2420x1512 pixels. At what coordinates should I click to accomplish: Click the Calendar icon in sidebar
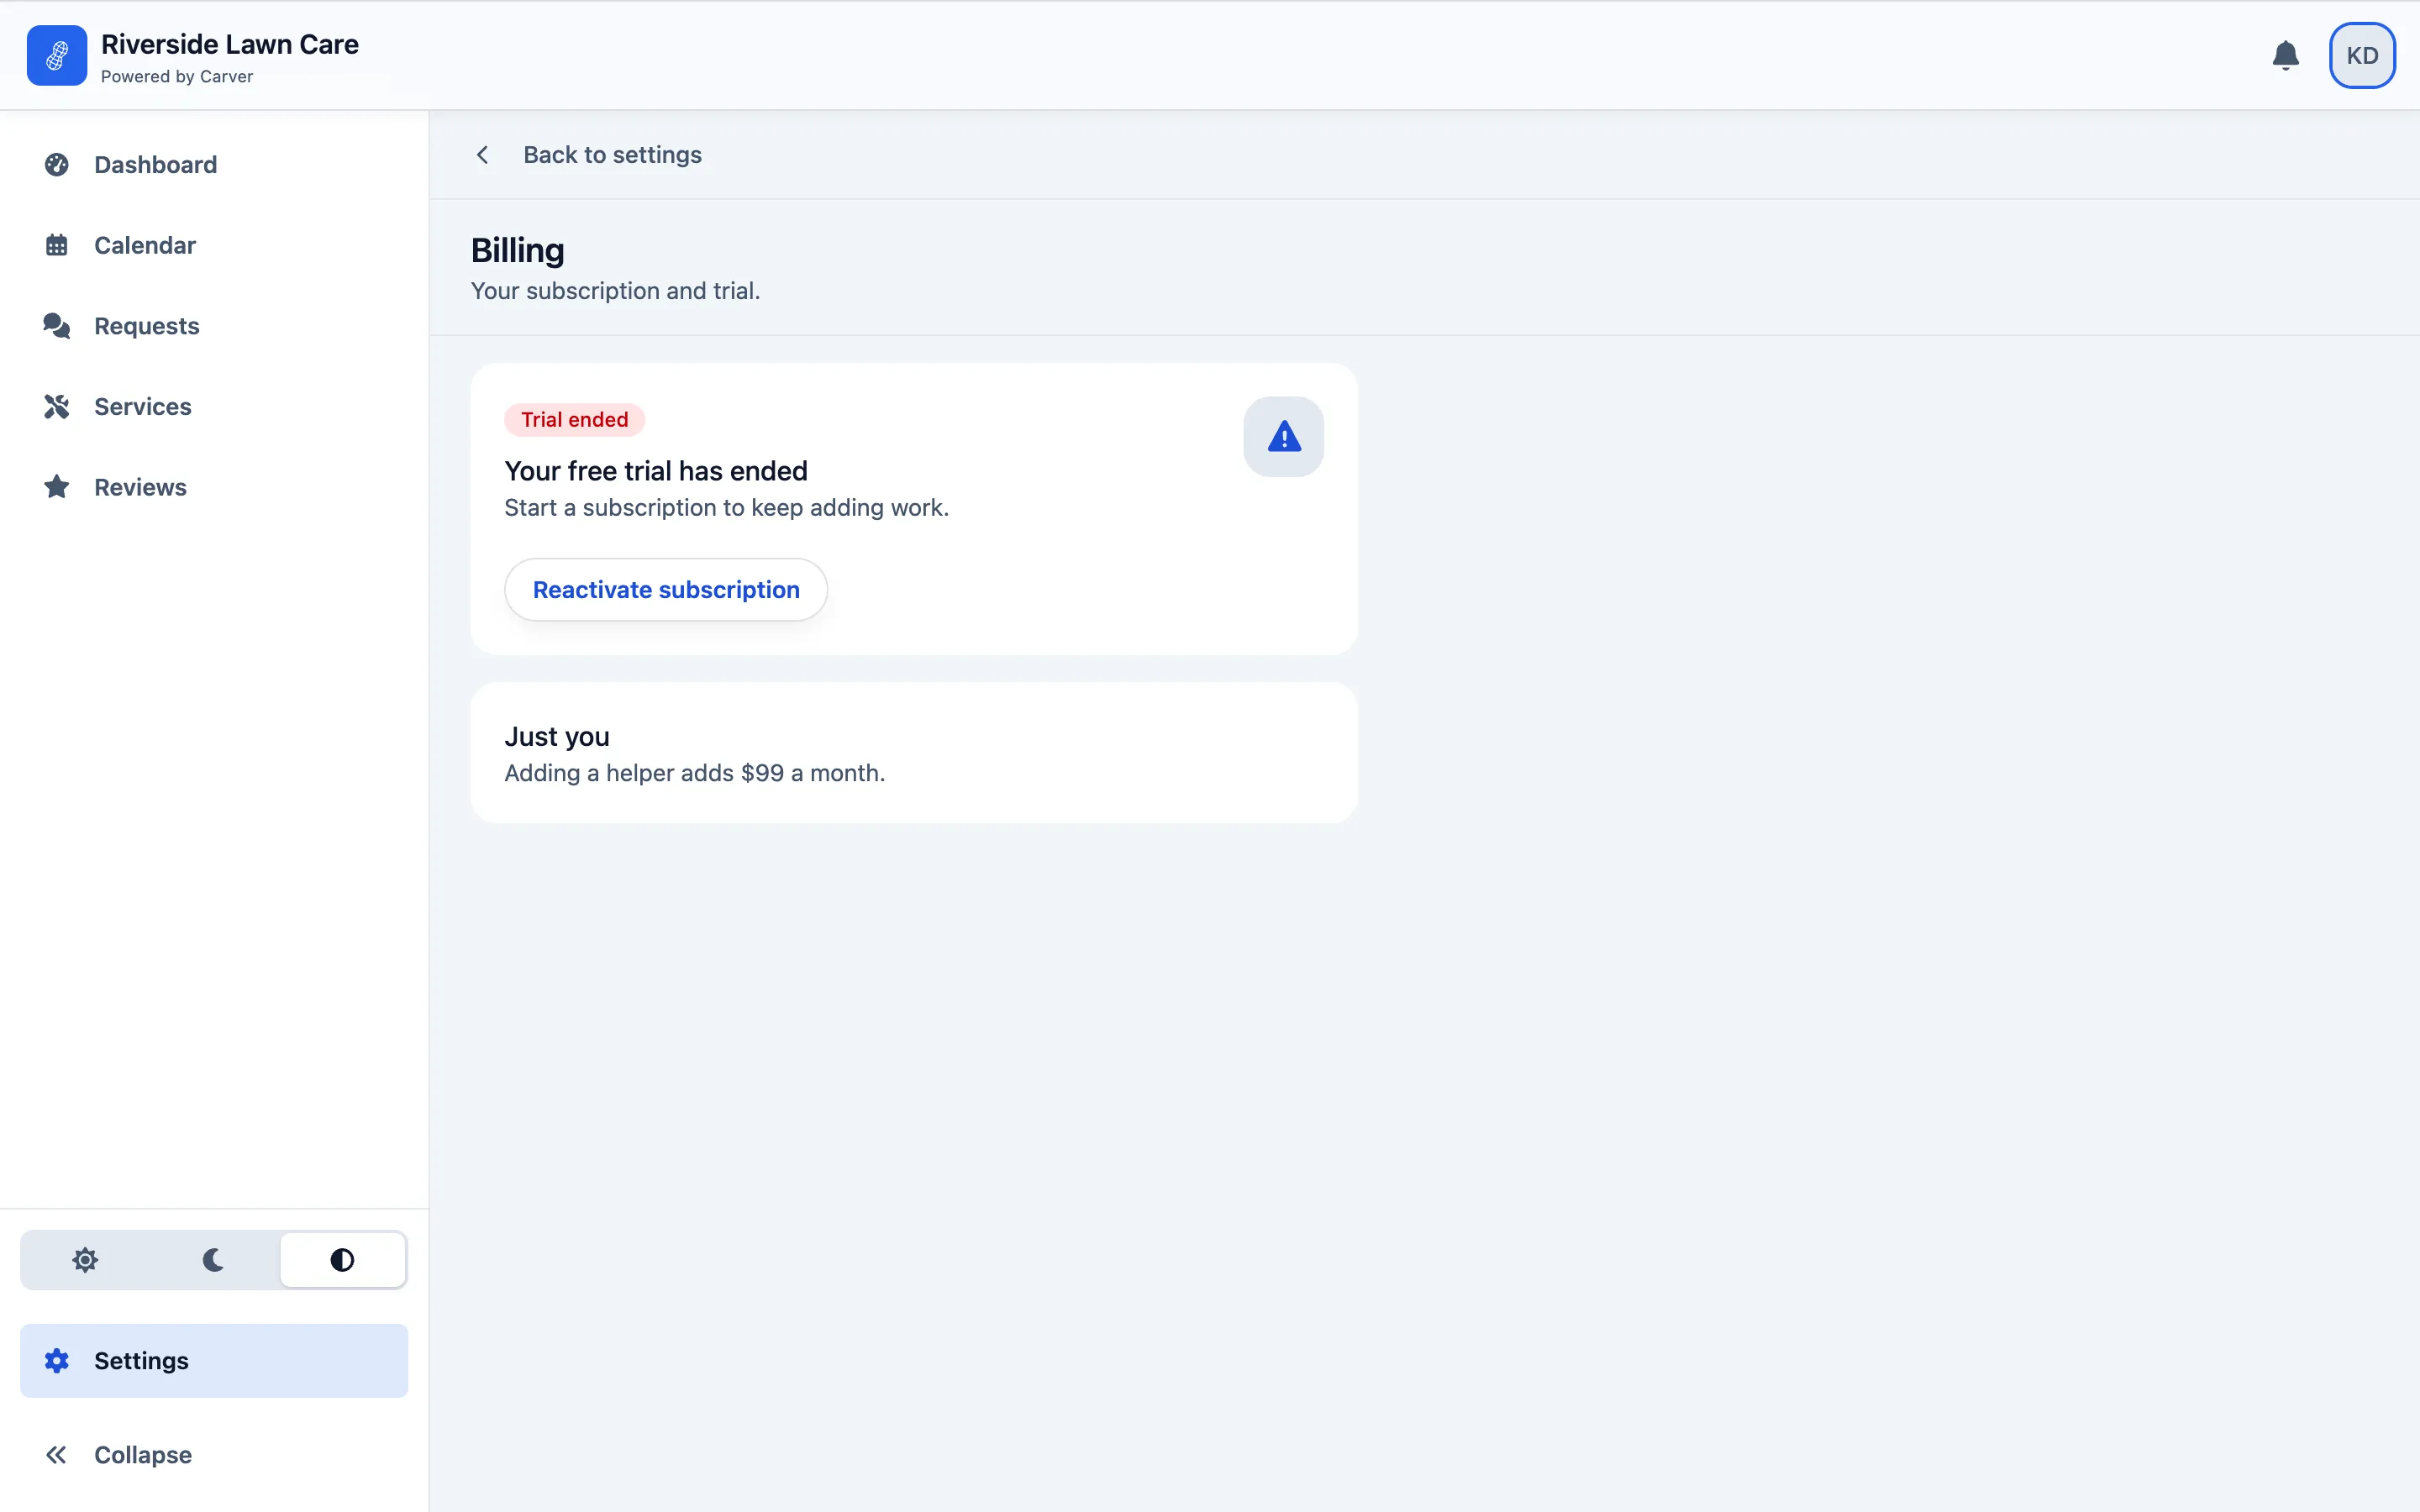pos(57,245)
